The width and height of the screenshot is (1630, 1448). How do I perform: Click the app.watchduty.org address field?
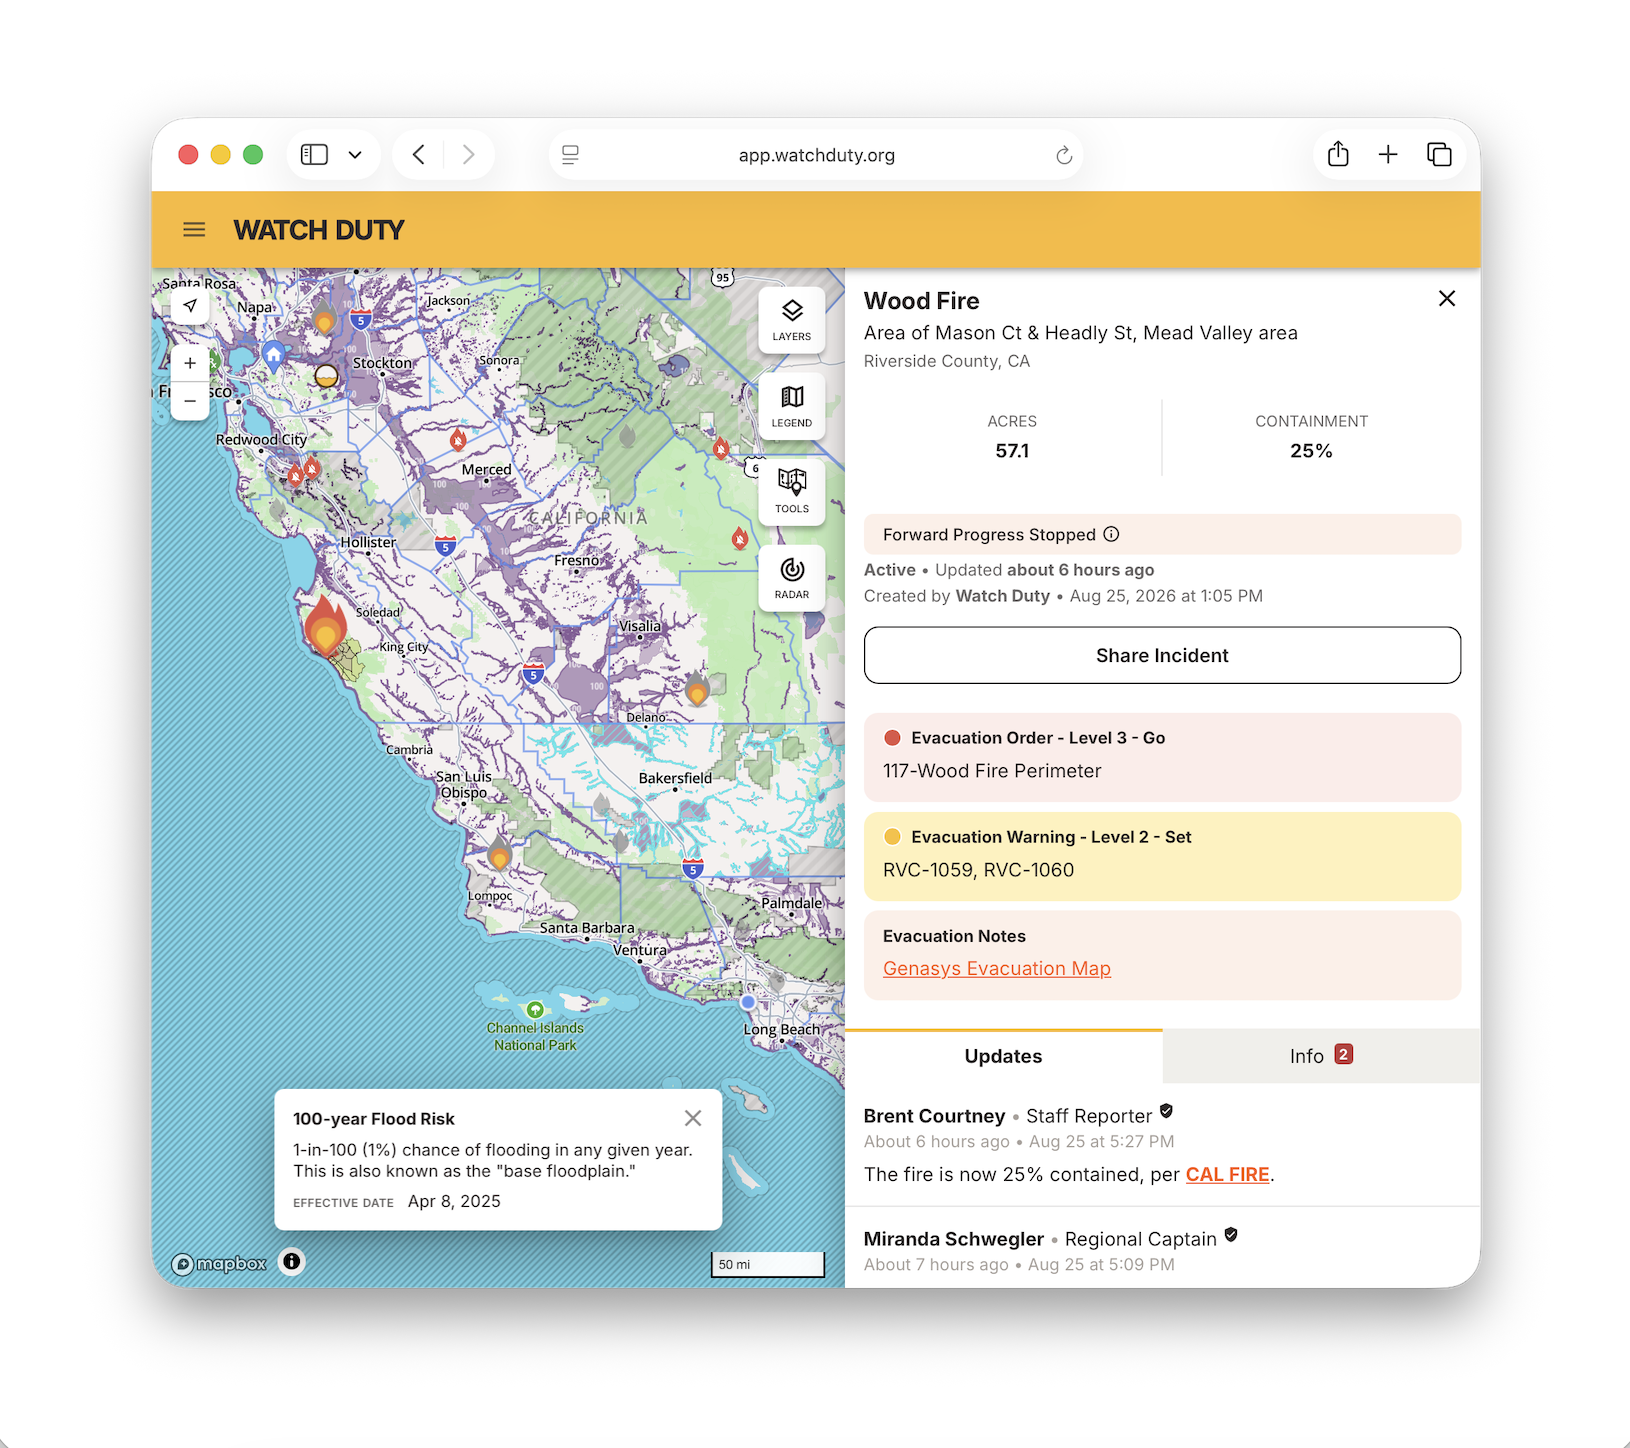pos(816,155)
